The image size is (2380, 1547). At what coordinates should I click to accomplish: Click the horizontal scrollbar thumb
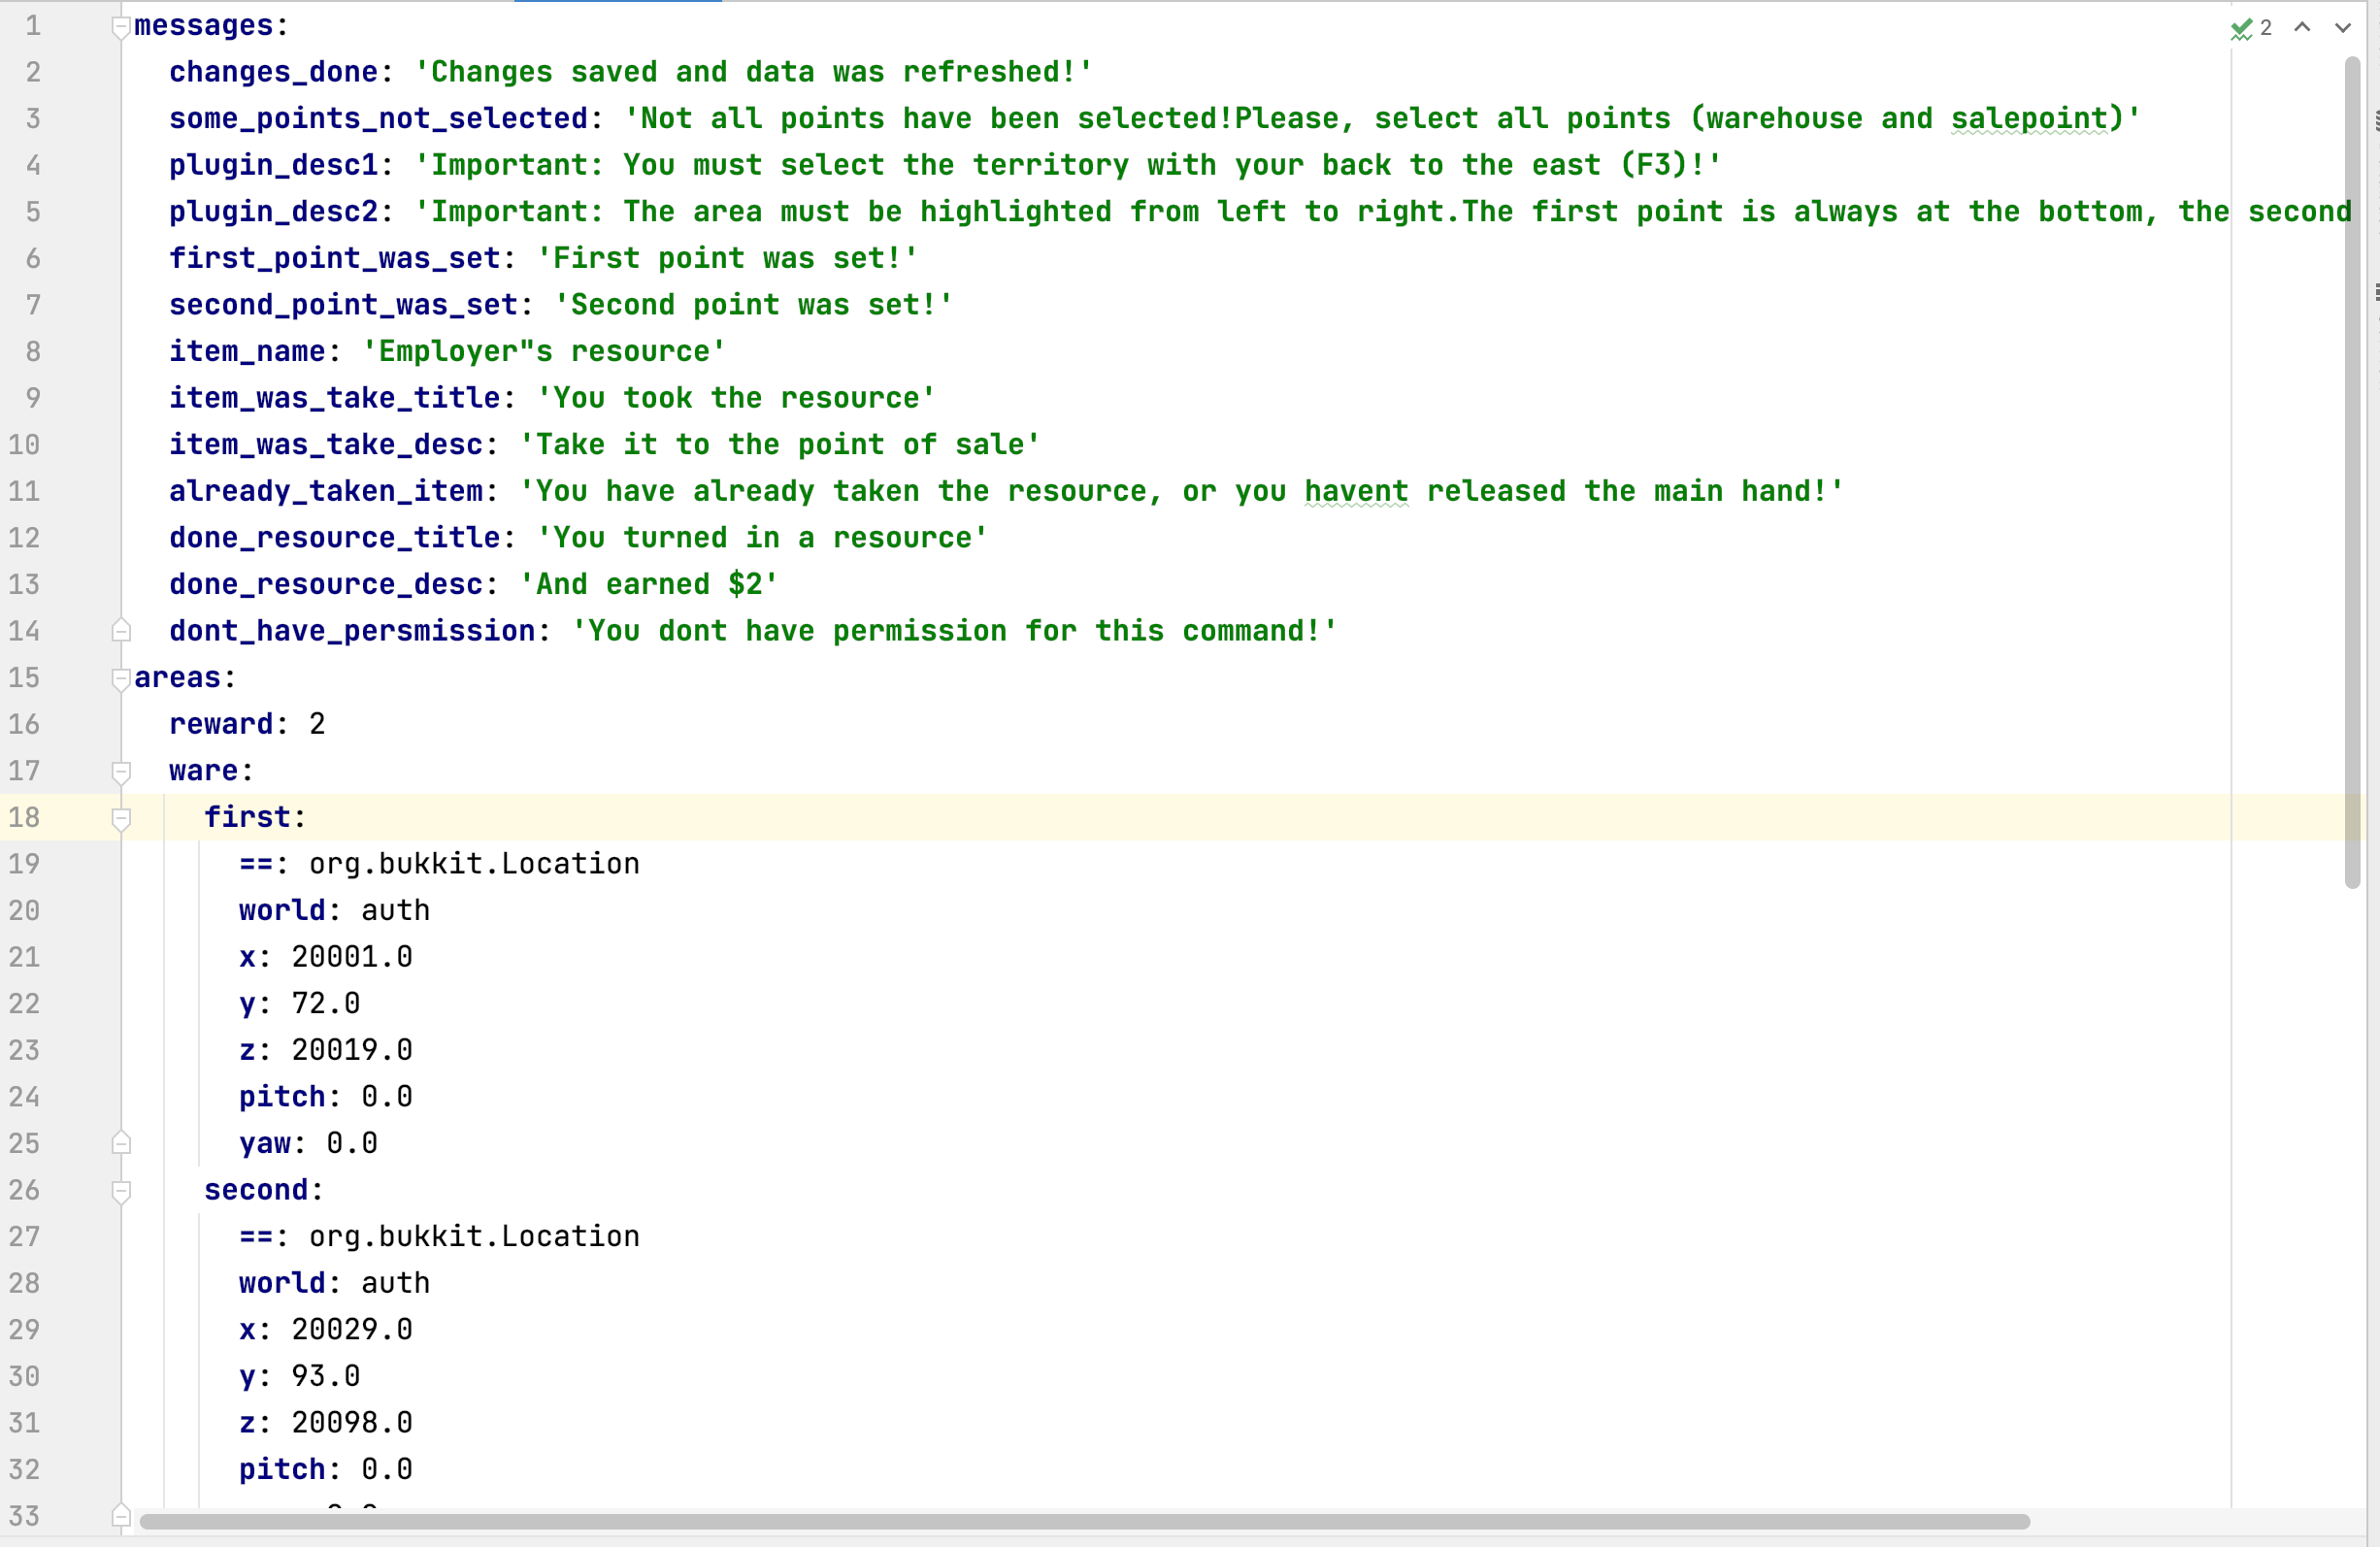[x=1084, y=1521]
